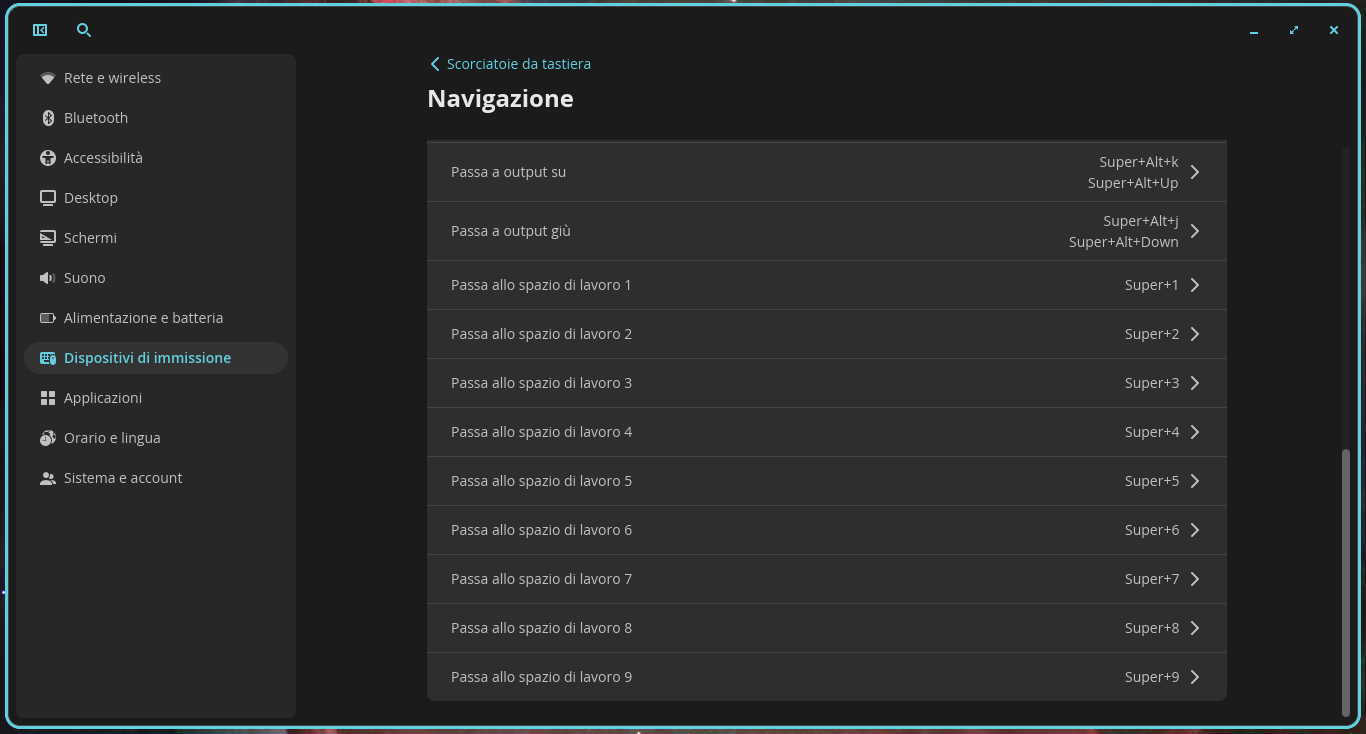1366x734 pixels.
Task: Expand the Passa a output giù chevron
Action: click(x=1195, y=231)
